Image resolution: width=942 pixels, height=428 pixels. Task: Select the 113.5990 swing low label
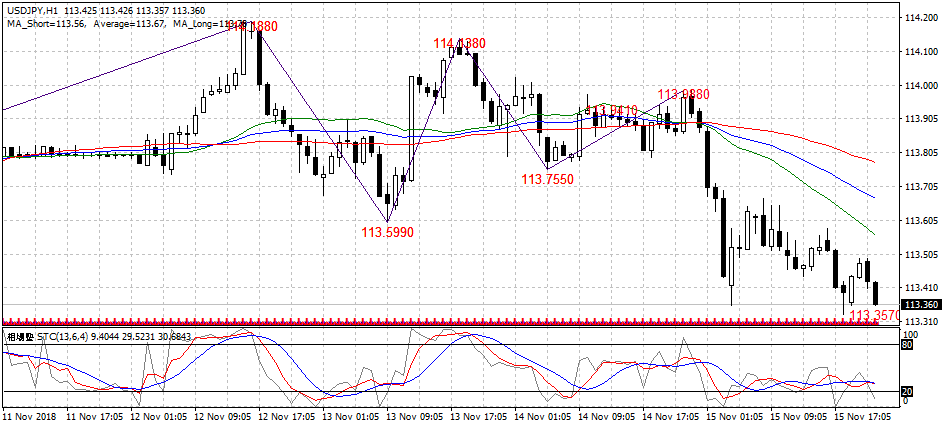(x=387, y=231)
